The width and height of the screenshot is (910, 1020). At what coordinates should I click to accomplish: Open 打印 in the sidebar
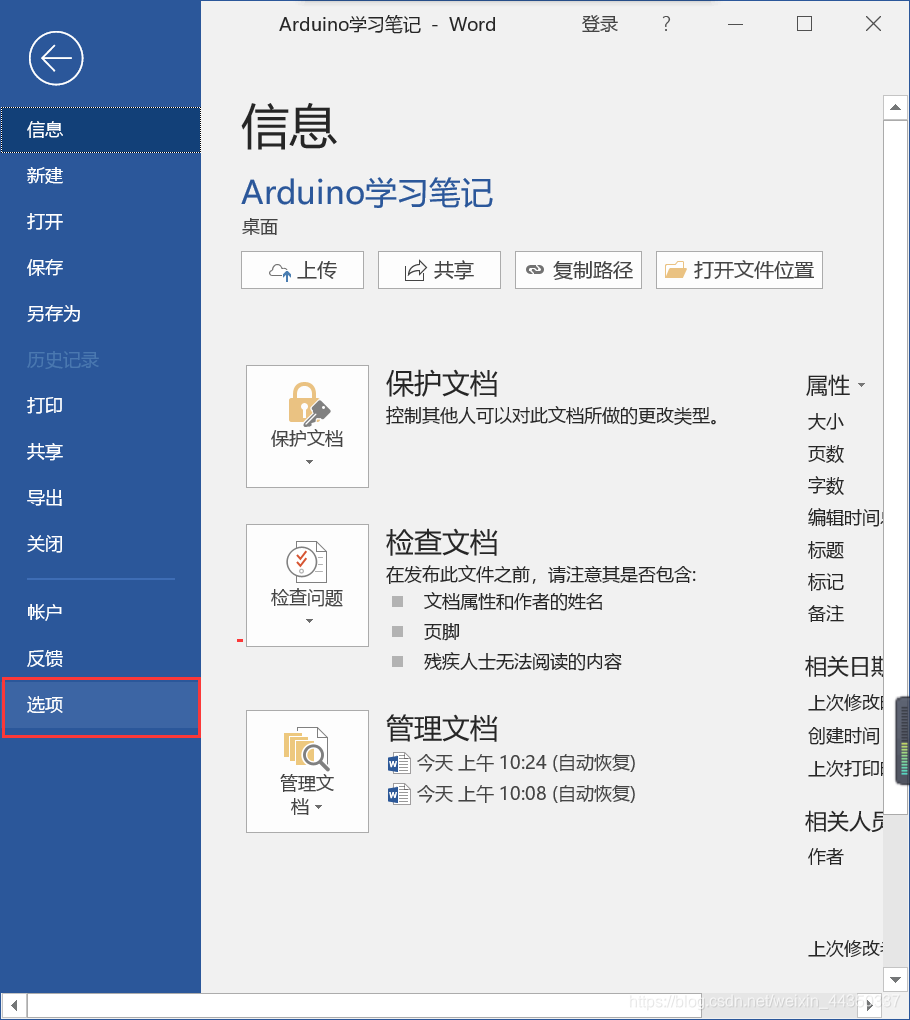(x=101, y=405)
